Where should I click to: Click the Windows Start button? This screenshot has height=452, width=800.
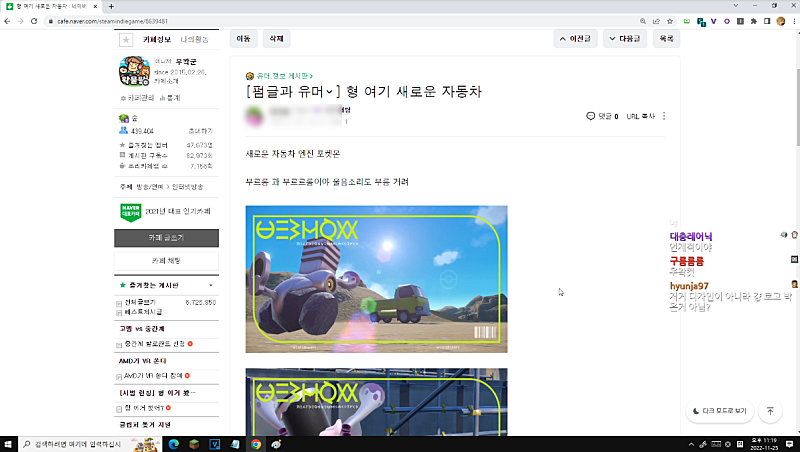[10, 444]
